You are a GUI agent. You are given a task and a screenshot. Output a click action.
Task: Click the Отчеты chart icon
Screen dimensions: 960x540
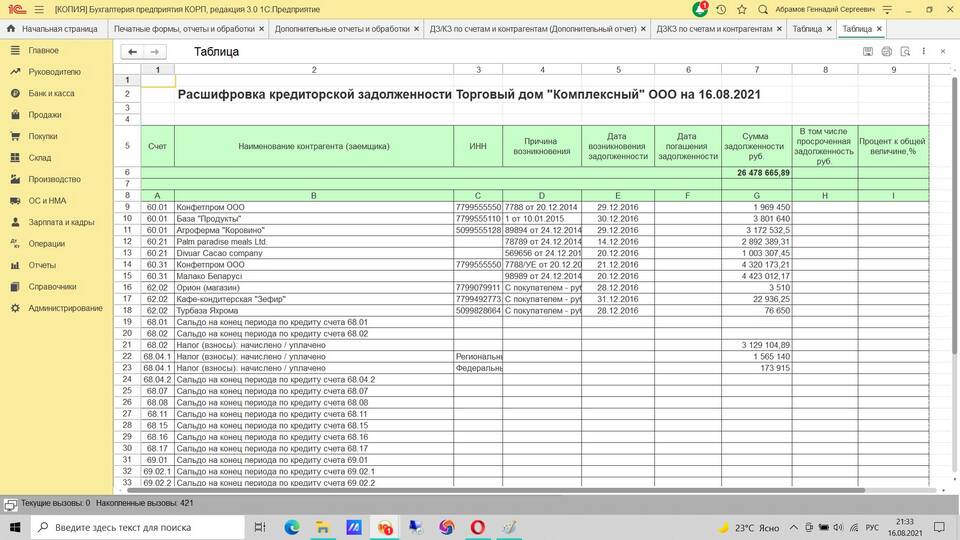15,264
